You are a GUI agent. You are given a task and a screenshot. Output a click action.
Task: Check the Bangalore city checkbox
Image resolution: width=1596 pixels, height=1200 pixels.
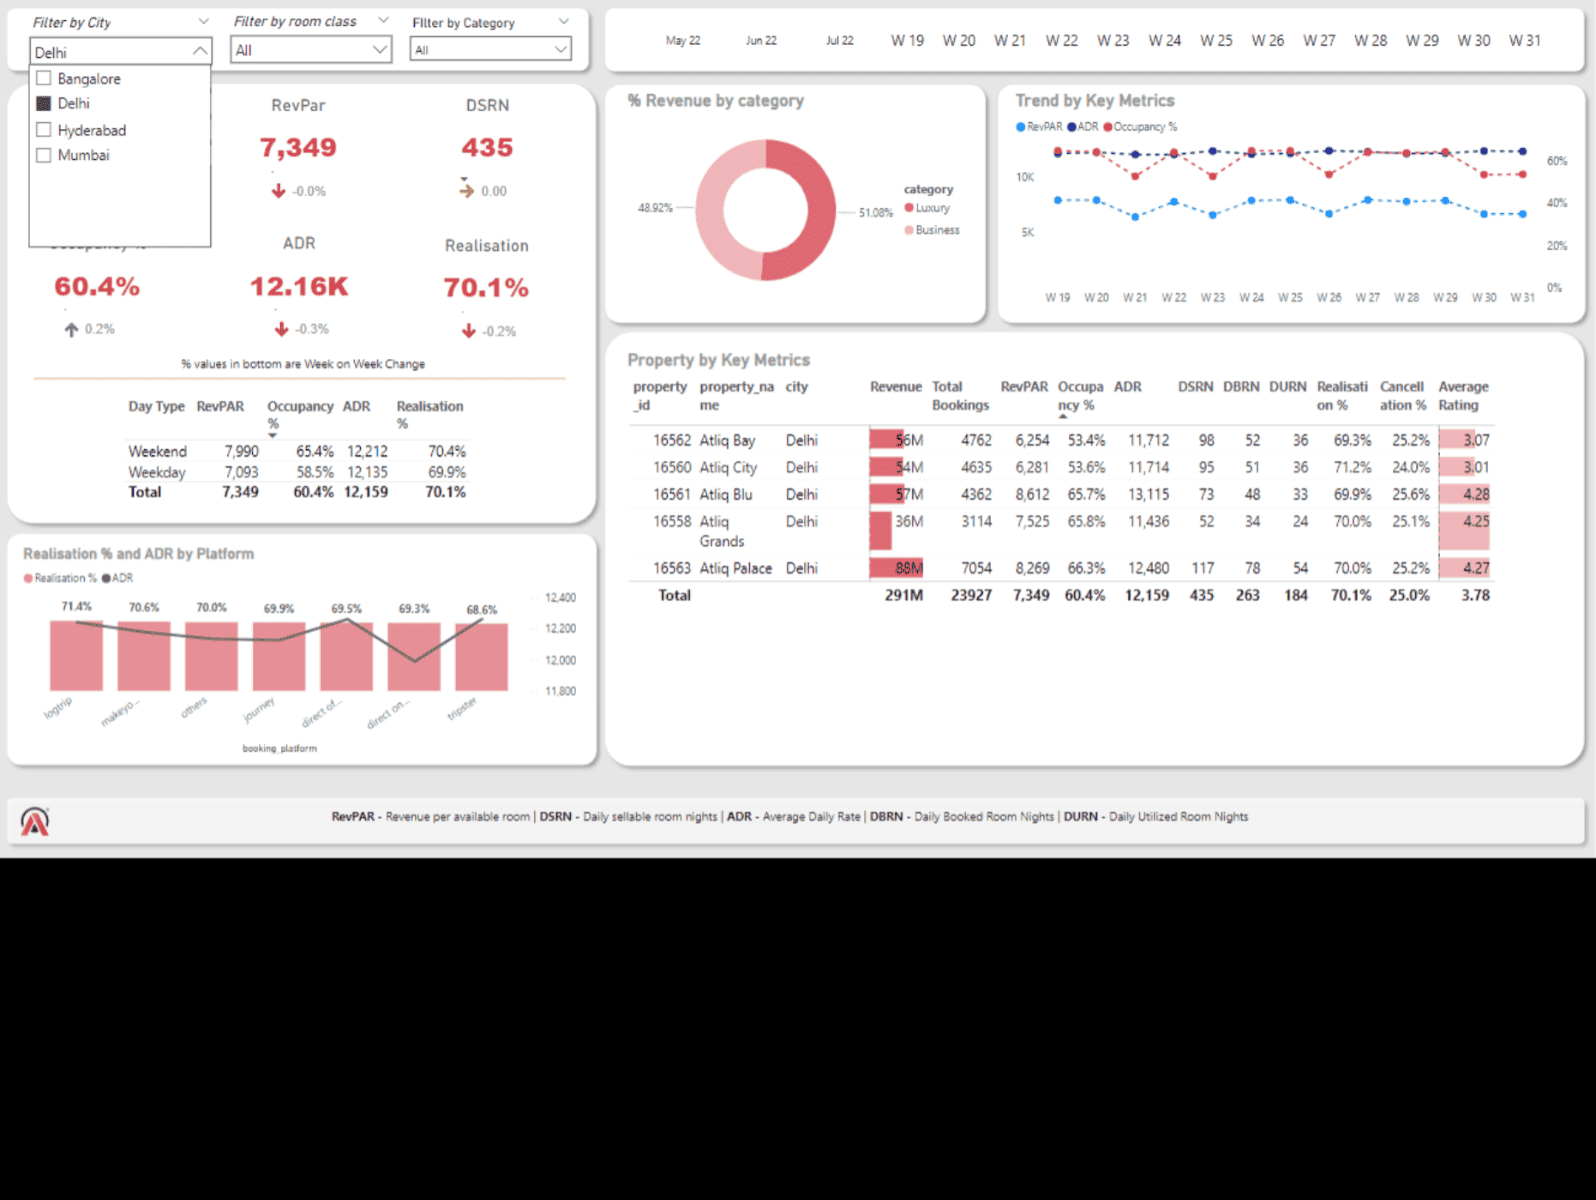click(x=44, y=79)
